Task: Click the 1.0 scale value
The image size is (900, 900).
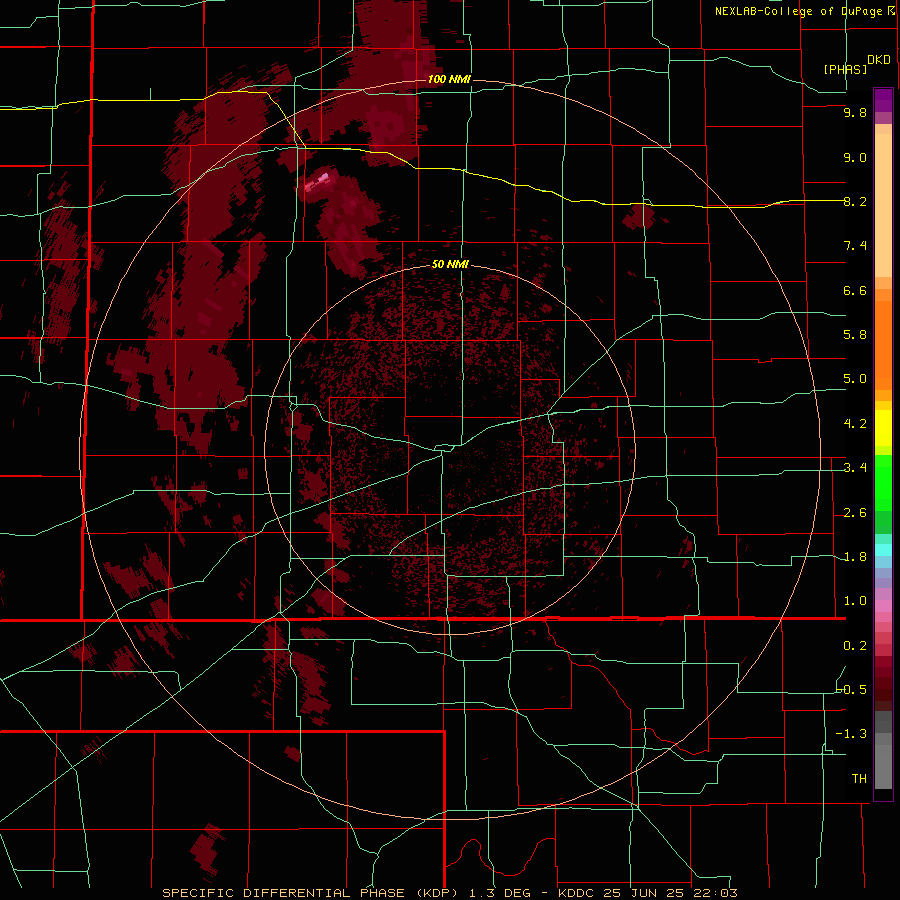Action: (855, 601)
